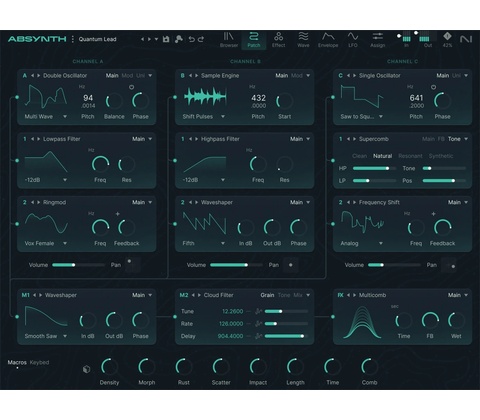Click the Native Instruments logo

tap(466, 39)
